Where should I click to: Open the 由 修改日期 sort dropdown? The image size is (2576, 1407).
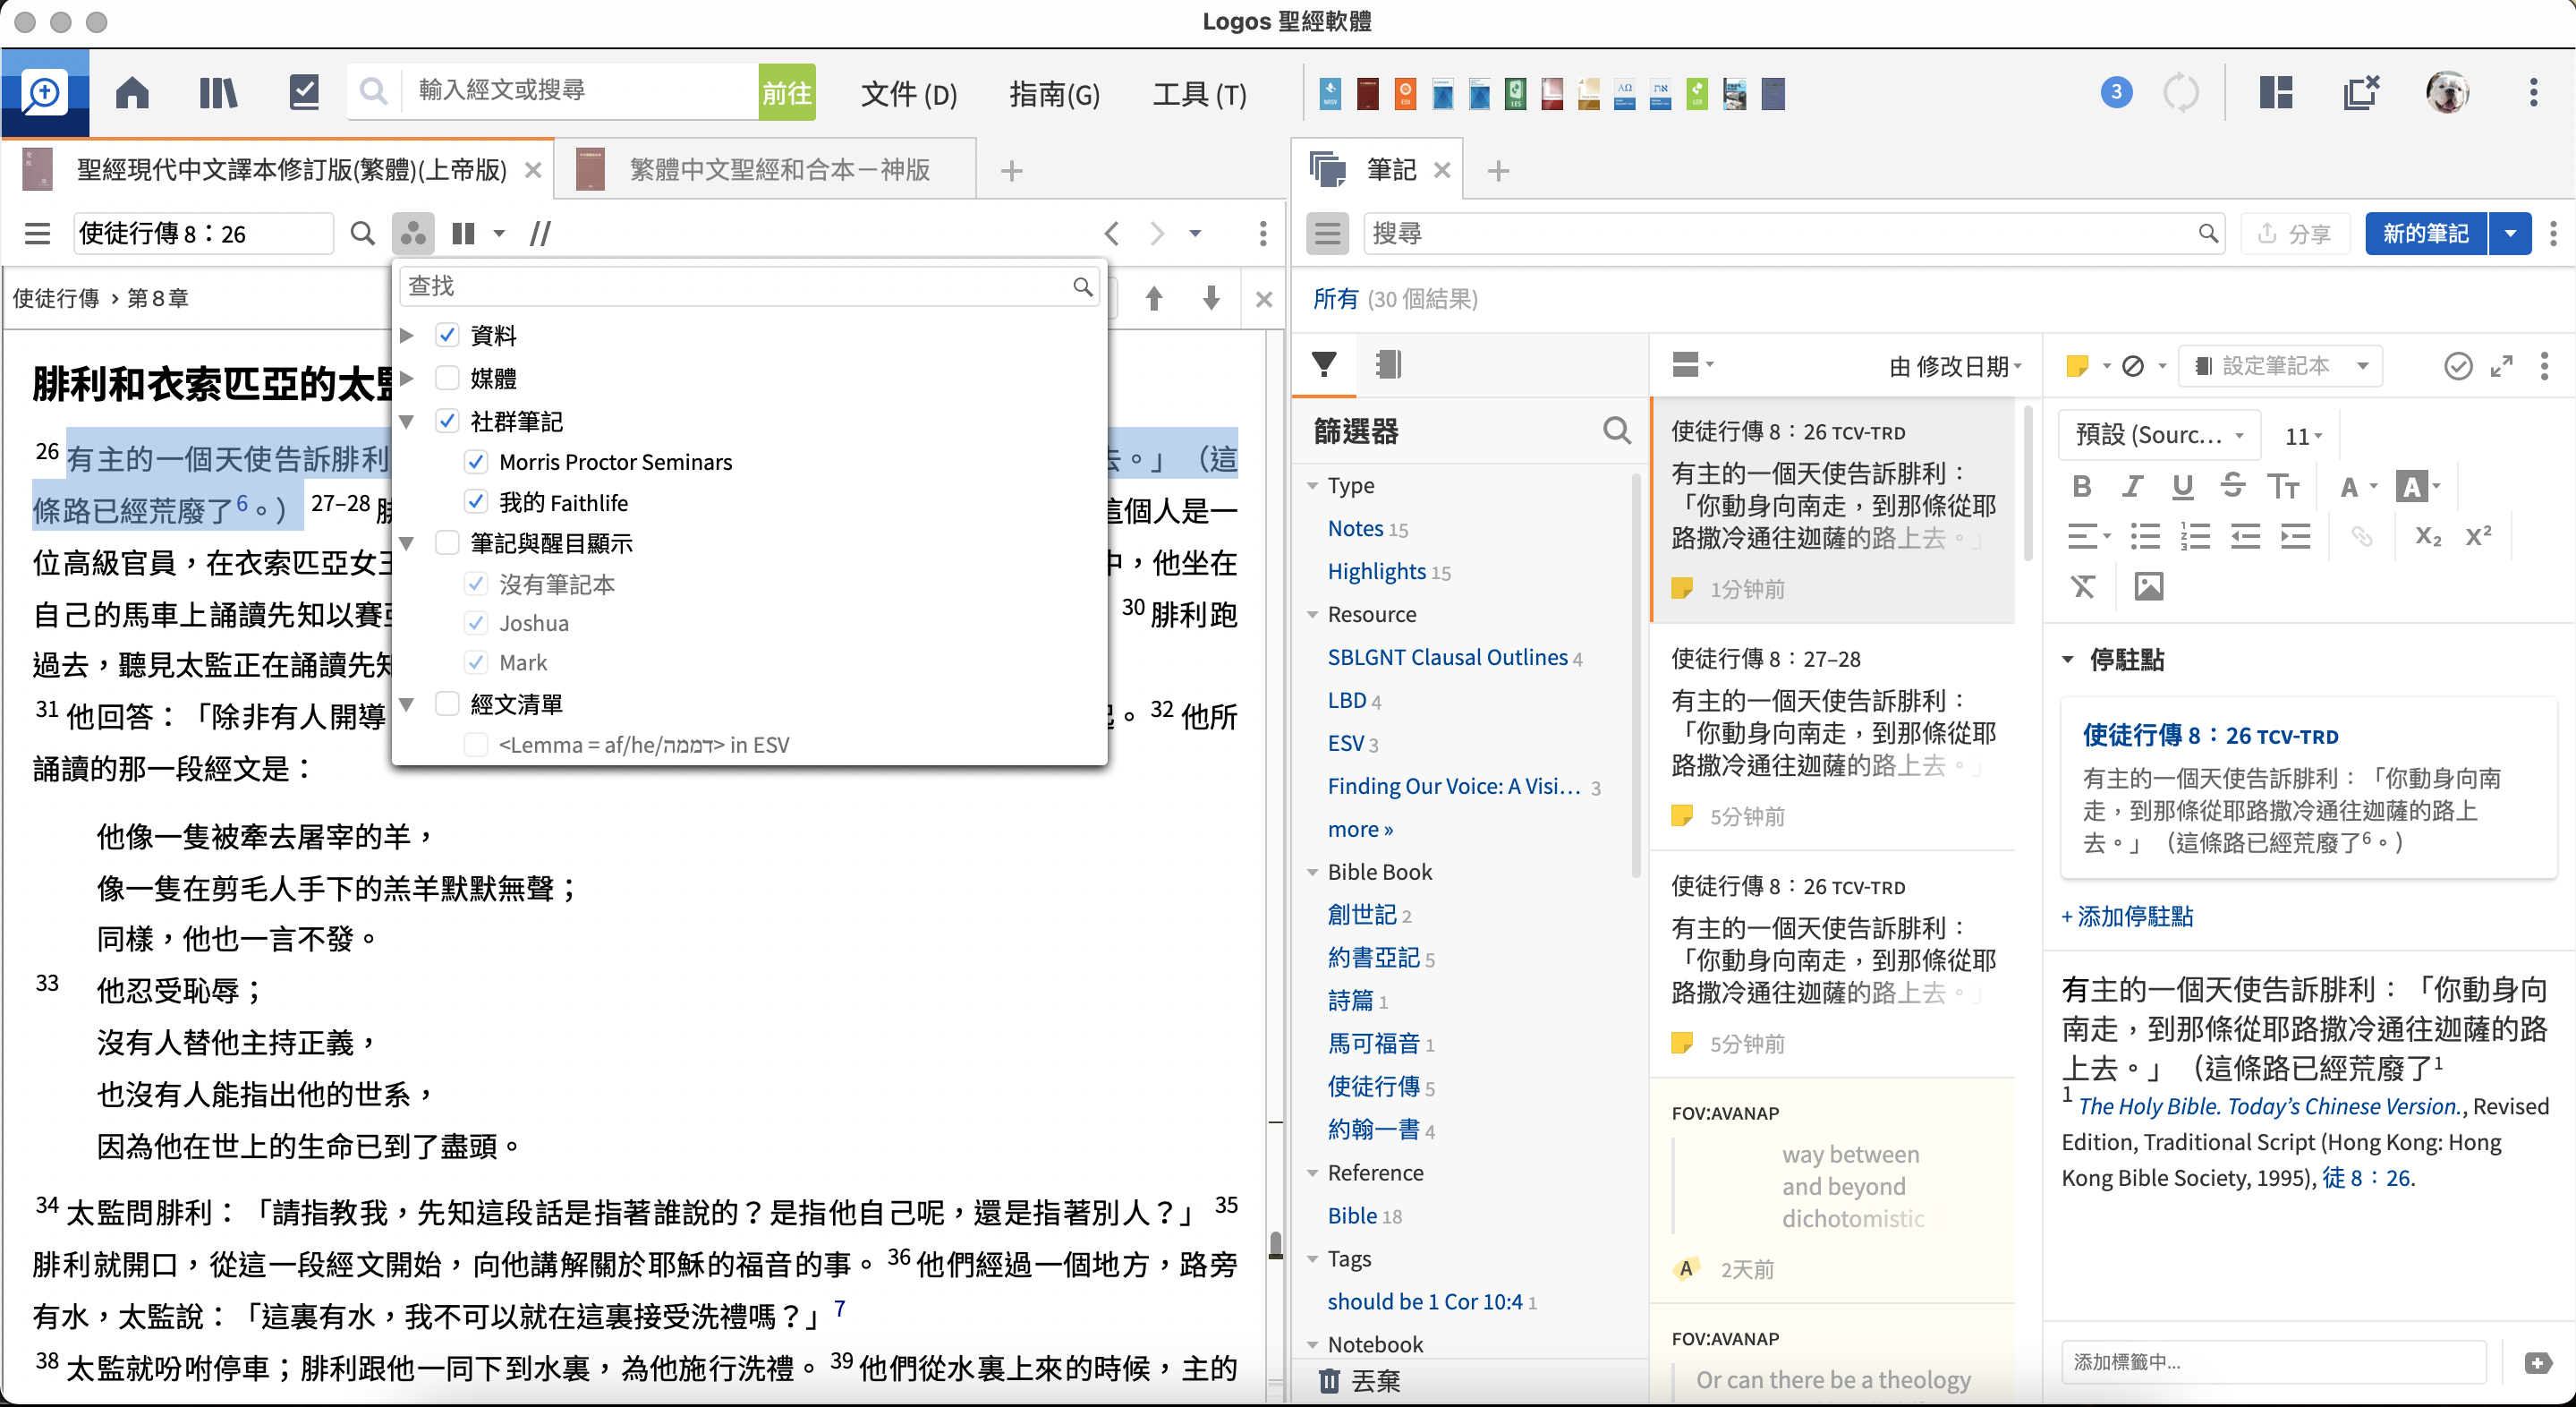coord(1955,366)
